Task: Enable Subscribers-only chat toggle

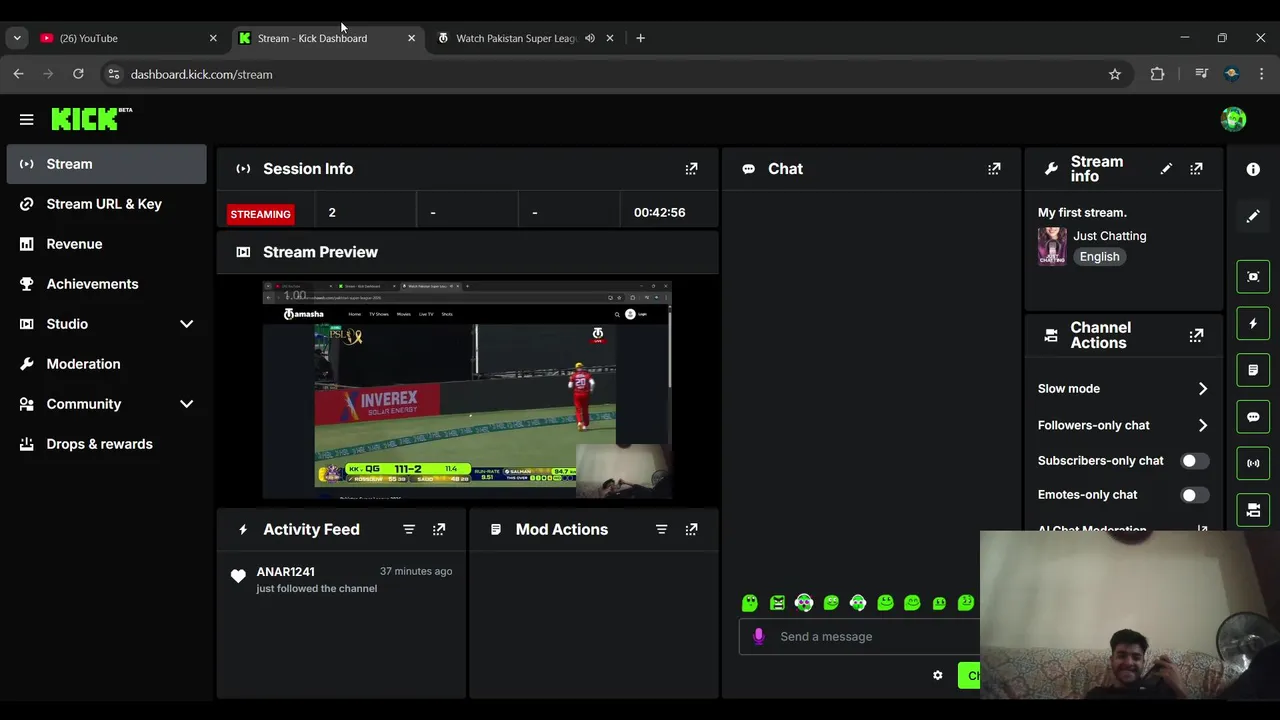Action: (1194, 461)
